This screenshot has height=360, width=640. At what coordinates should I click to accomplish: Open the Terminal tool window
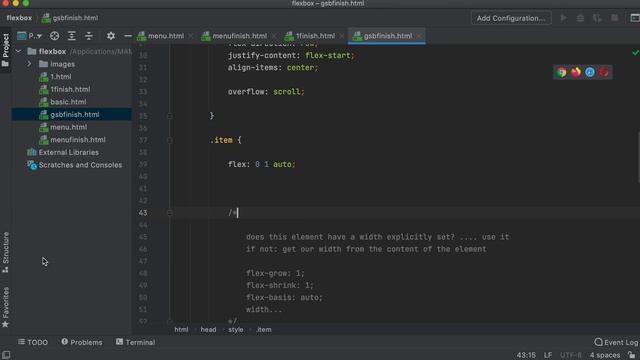point(135,342)
